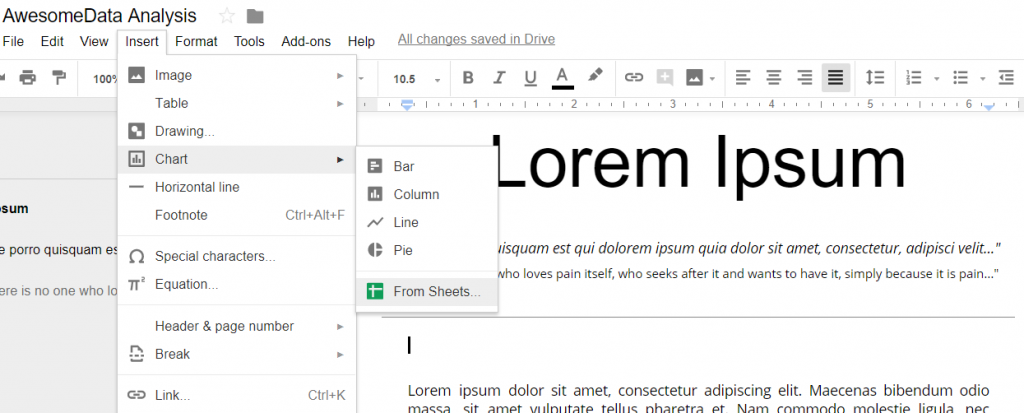
Task: Open the File menu
Action: click(x=13, y=42)
